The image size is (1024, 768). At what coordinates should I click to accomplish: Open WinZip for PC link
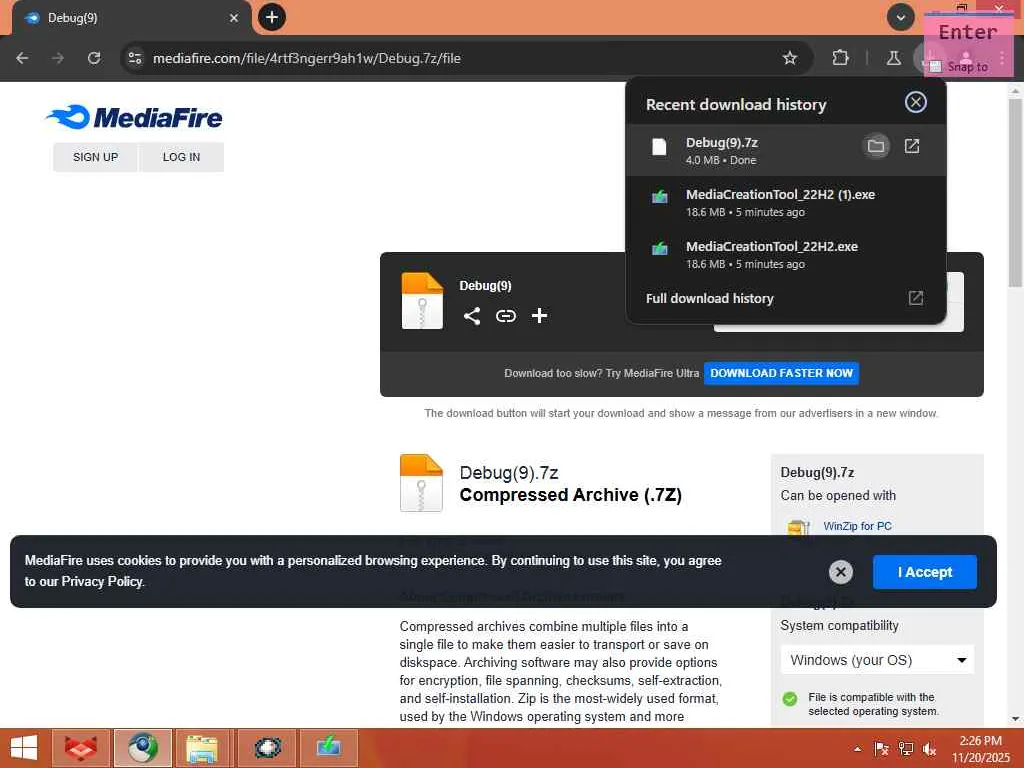[857, 526]
